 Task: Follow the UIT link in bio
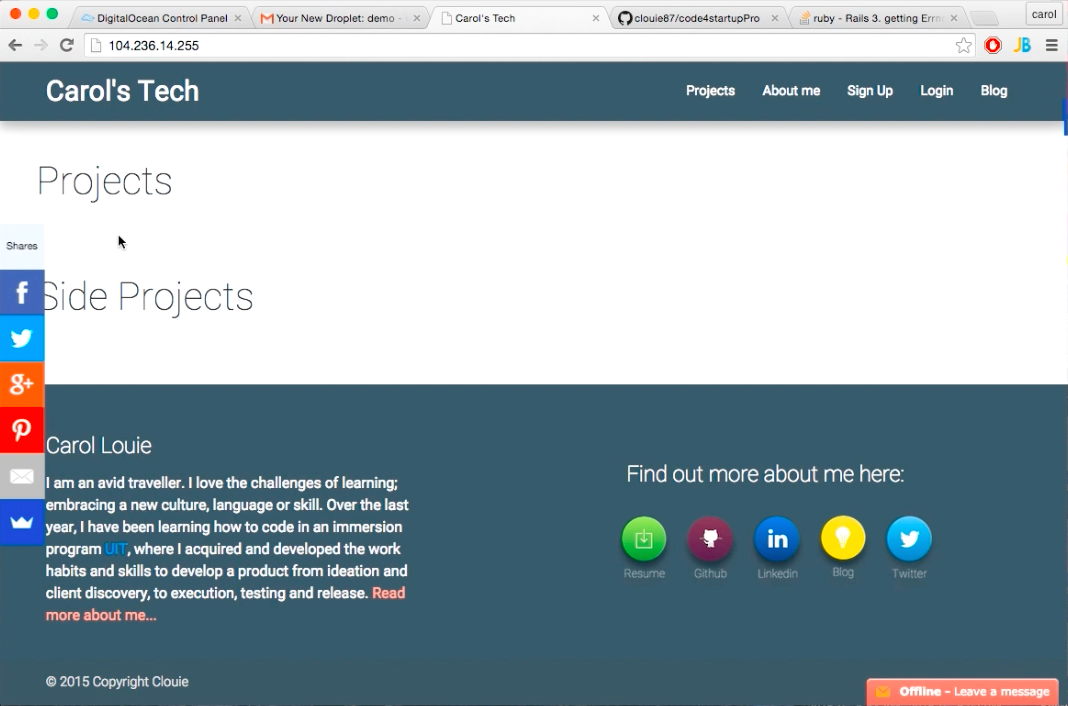tap(116, 549)
